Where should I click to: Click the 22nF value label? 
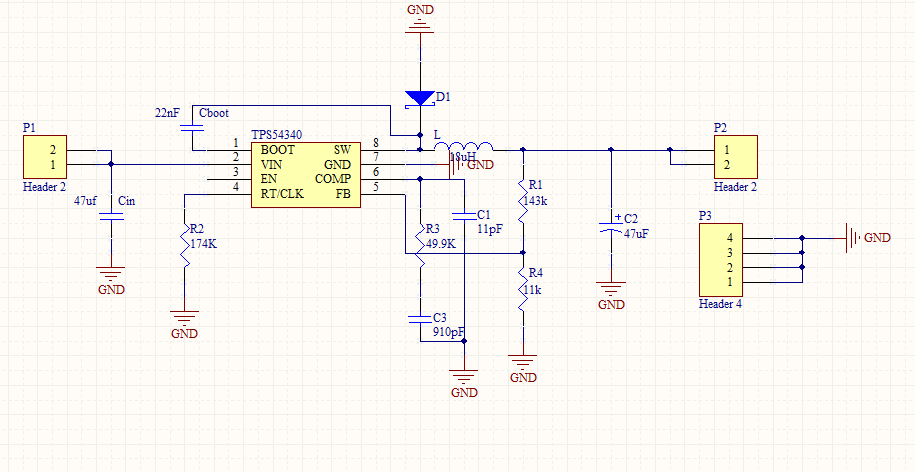pos(167,114)
